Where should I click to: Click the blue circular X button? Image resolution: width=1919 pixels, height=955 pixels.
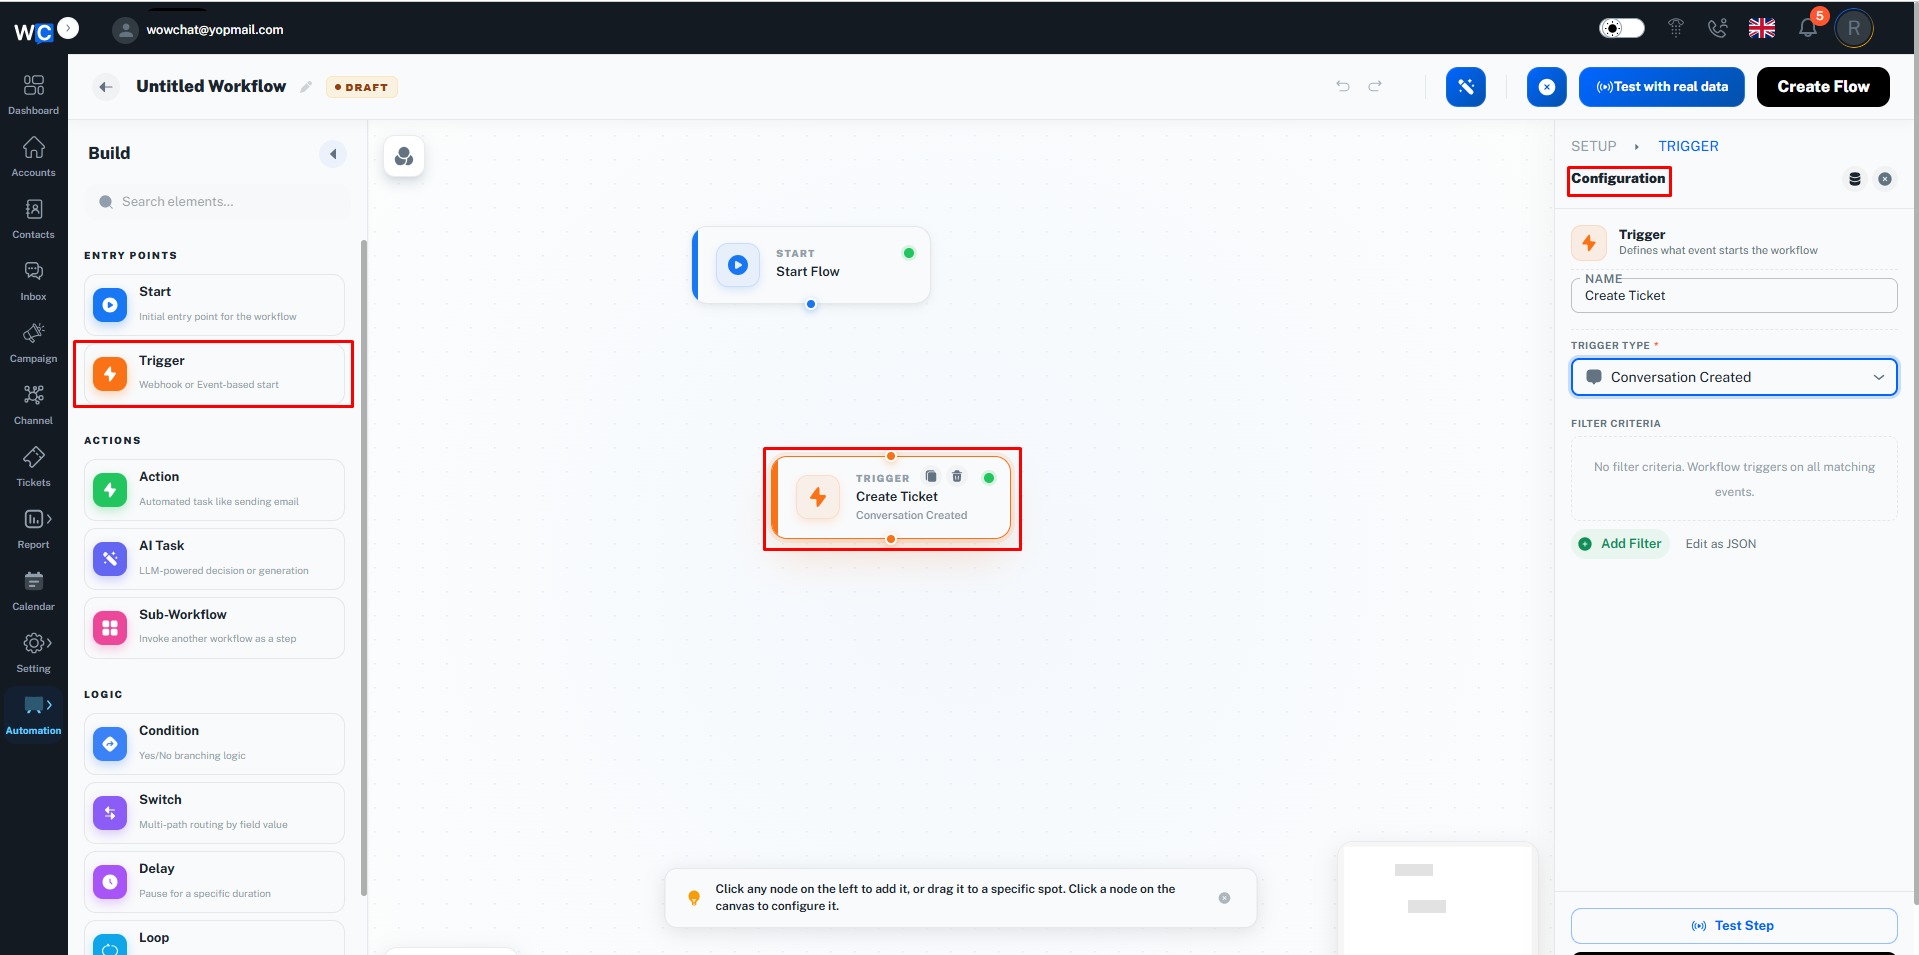(1547, 87)
